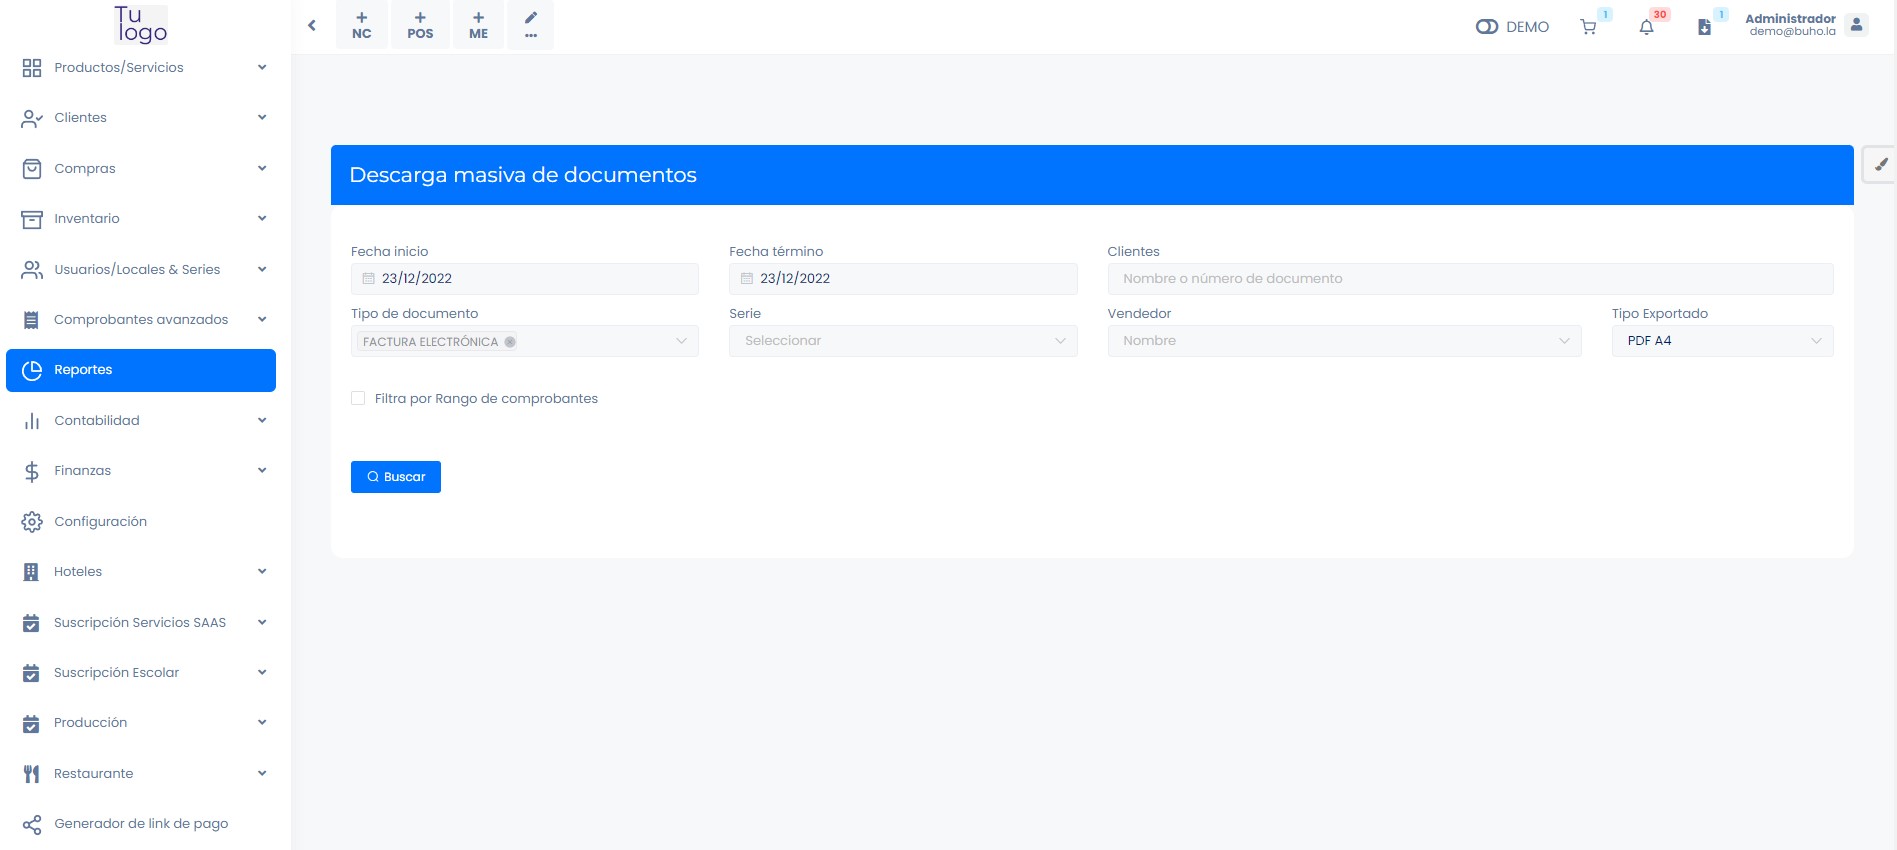Click the file download icon in header
Viewport: 1897px width, 850px height.
click(1704, 27)
